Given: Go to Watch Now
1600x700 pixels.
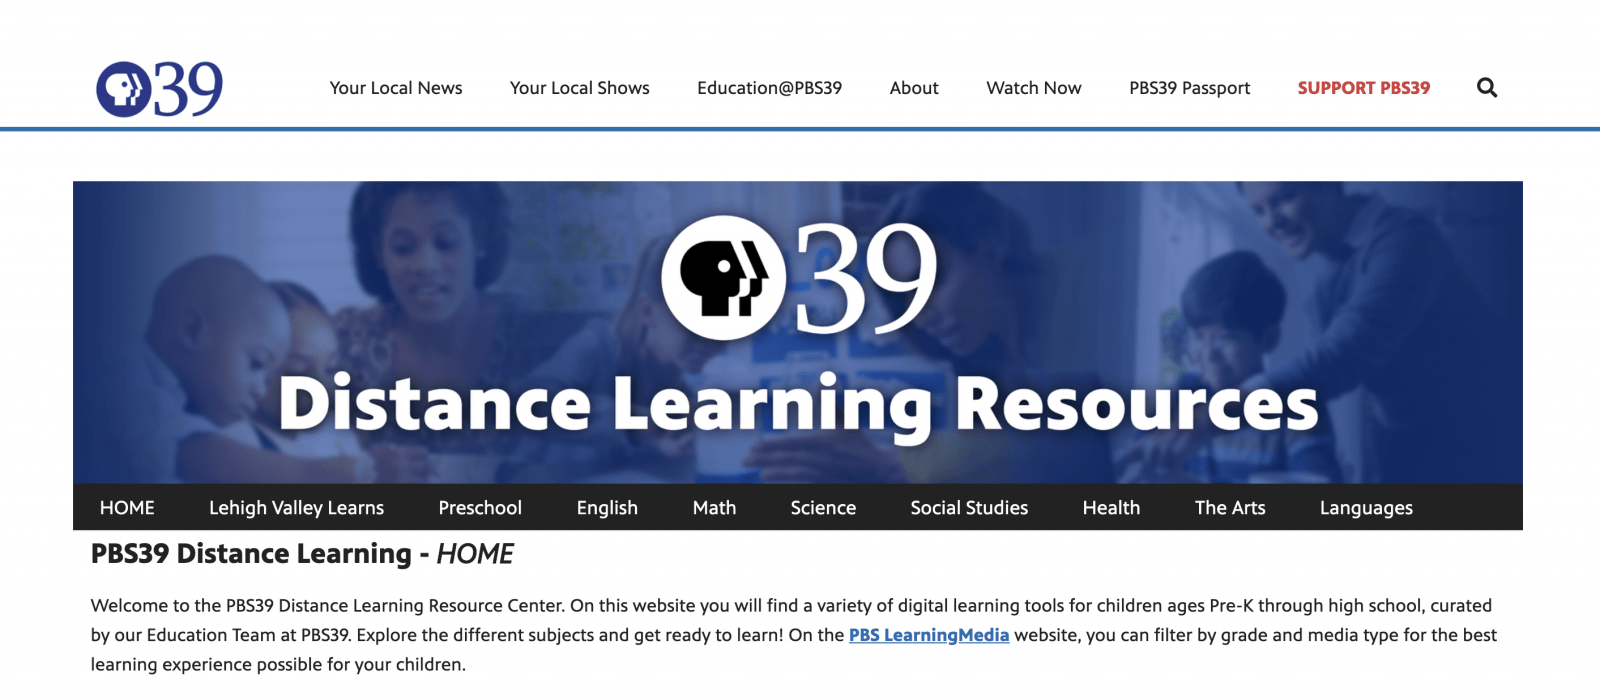Looking at the screenshot, I should pyautogui.click(x=1034, y=88).
